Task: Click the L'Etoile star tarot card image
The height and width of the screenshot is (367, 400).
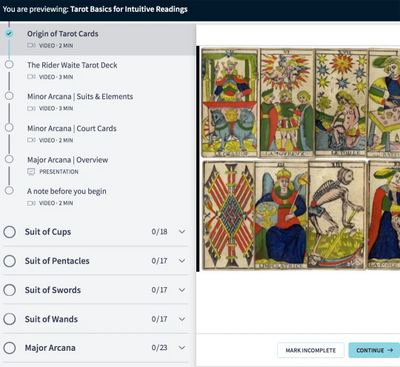Action: coord(341,103)
